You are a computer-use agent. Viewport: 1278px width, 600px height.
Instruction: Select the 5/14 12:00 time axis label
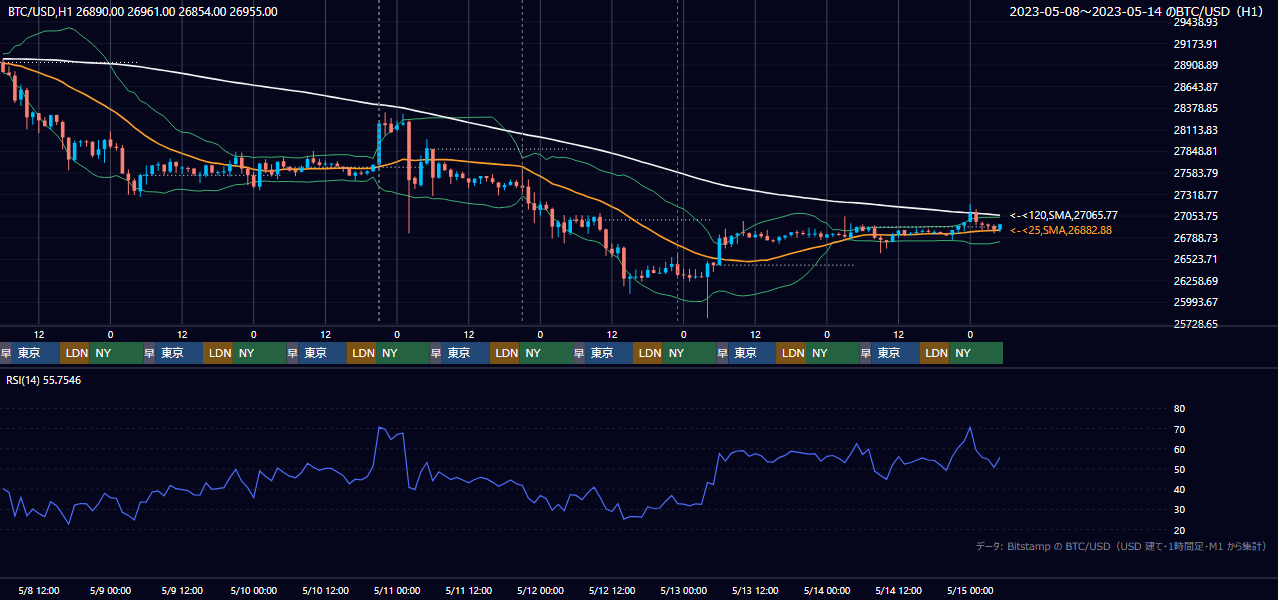[x=899, y=590]
